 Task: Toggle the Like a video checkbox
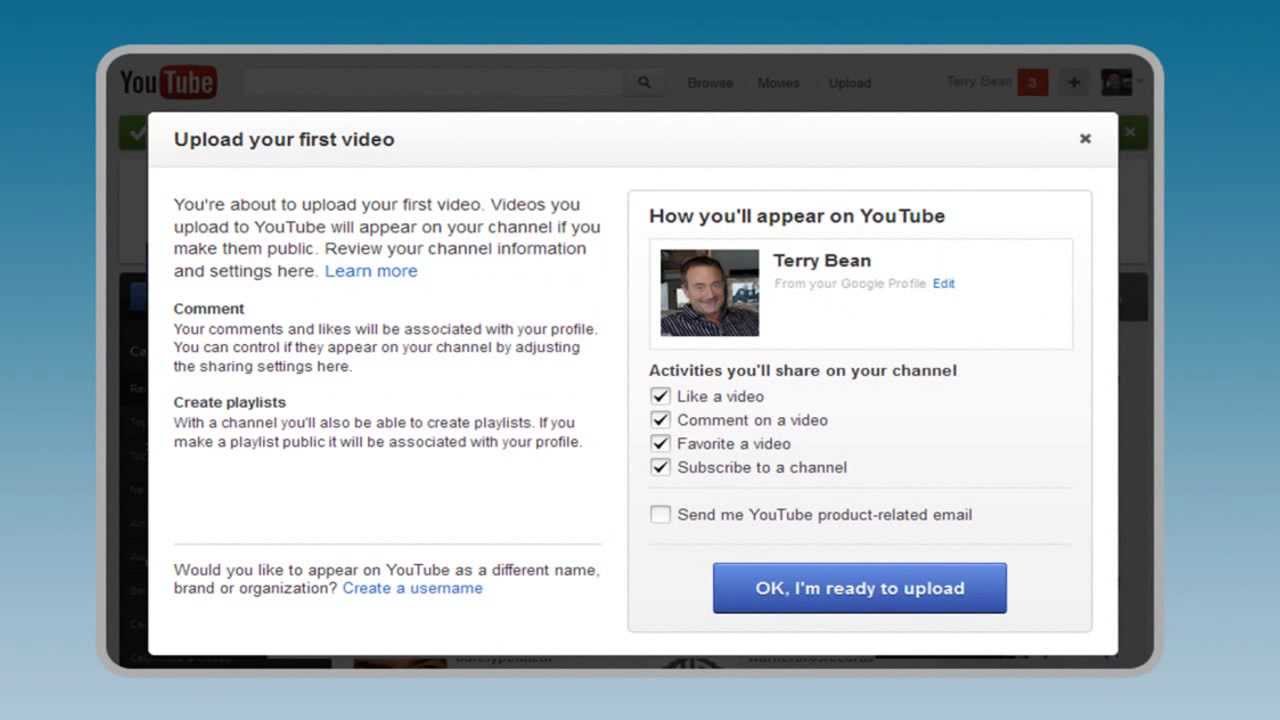point(660,396)
